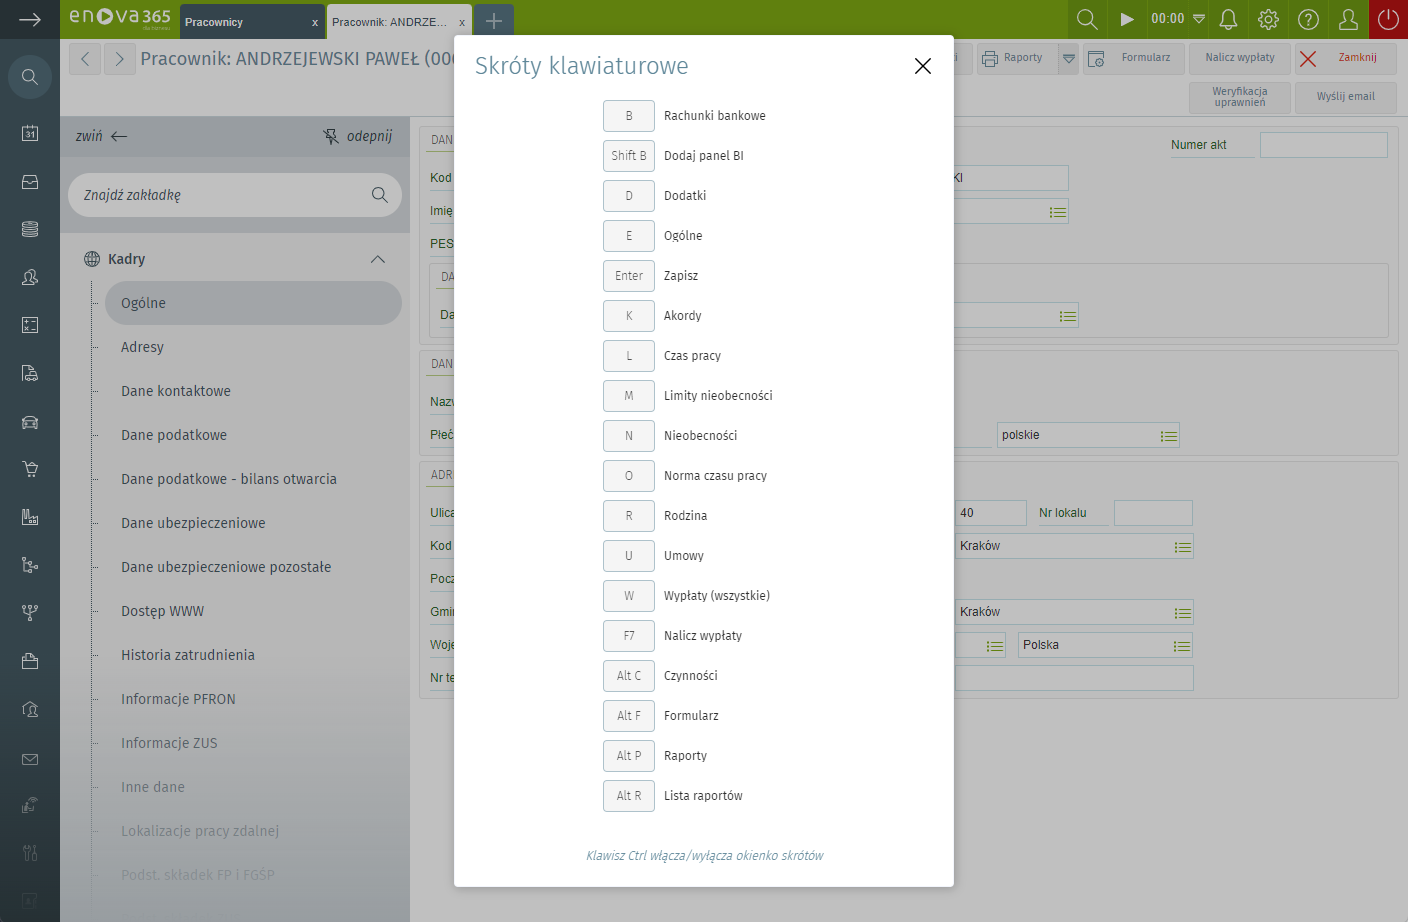Click the Znajdź zakładkę search field
This screenshot has width=1408, height=922.
225,195
